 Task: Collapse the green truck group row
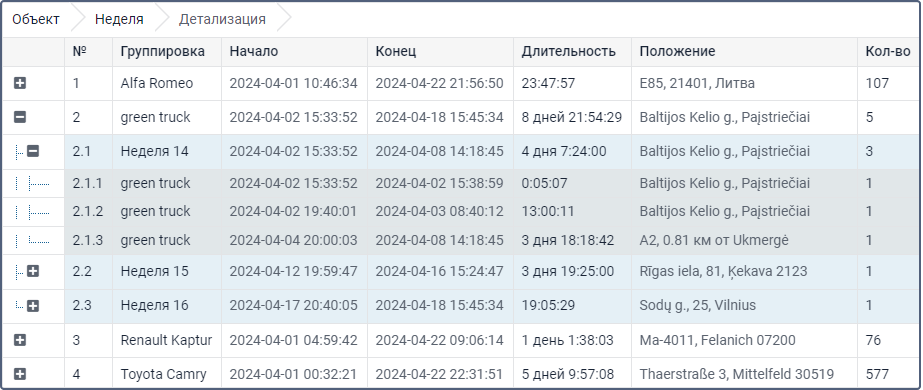19,118
